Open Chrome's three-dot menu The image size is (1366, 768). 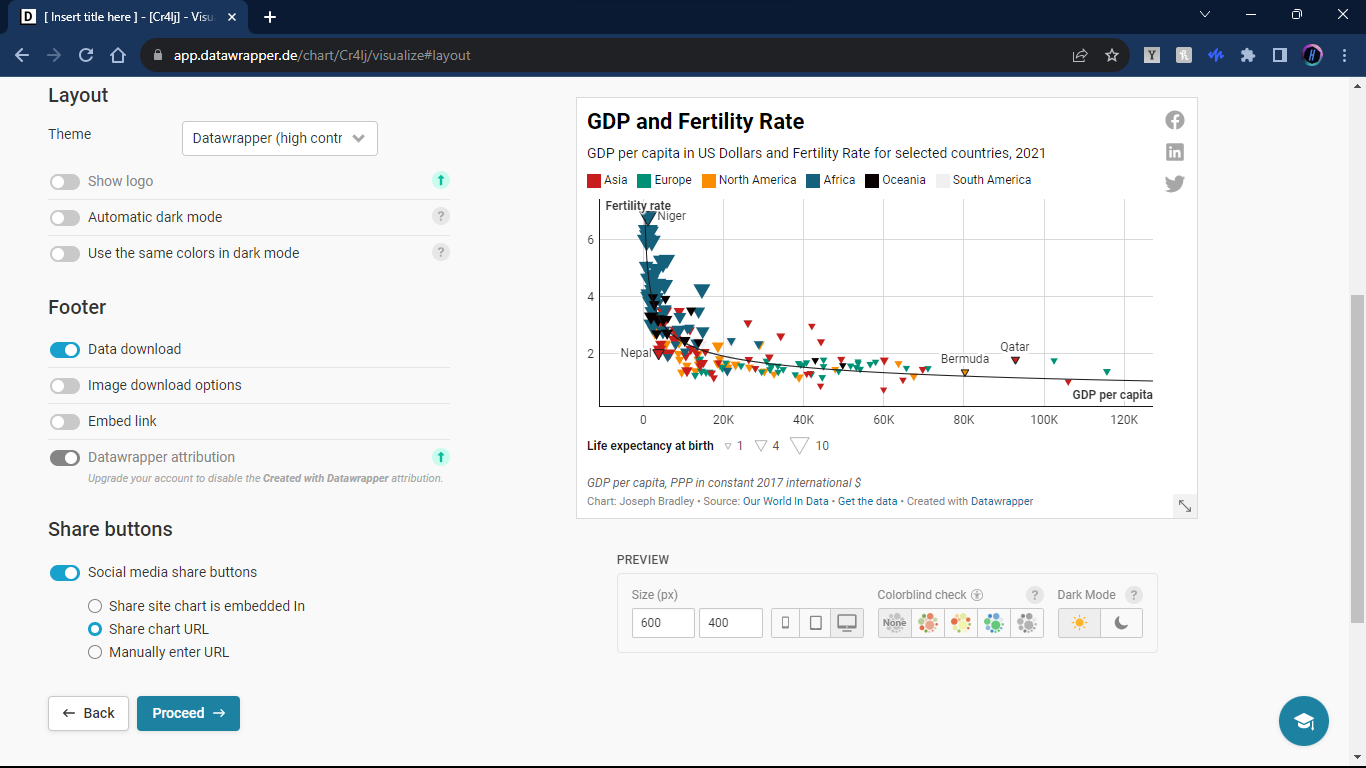point(1344,55)
